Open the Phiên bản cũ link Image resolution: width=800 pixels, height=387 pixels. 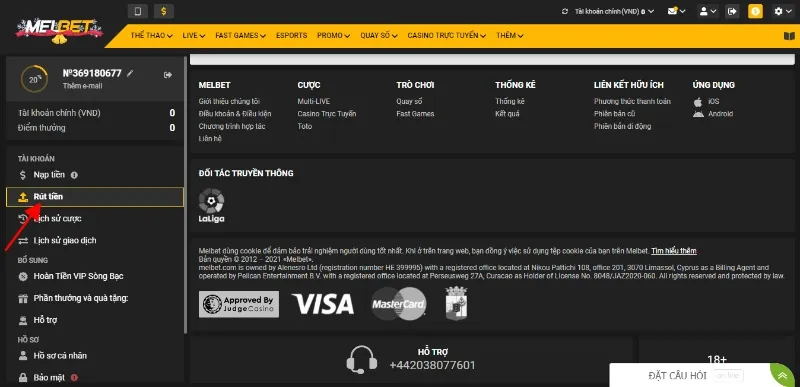[614, 114]
